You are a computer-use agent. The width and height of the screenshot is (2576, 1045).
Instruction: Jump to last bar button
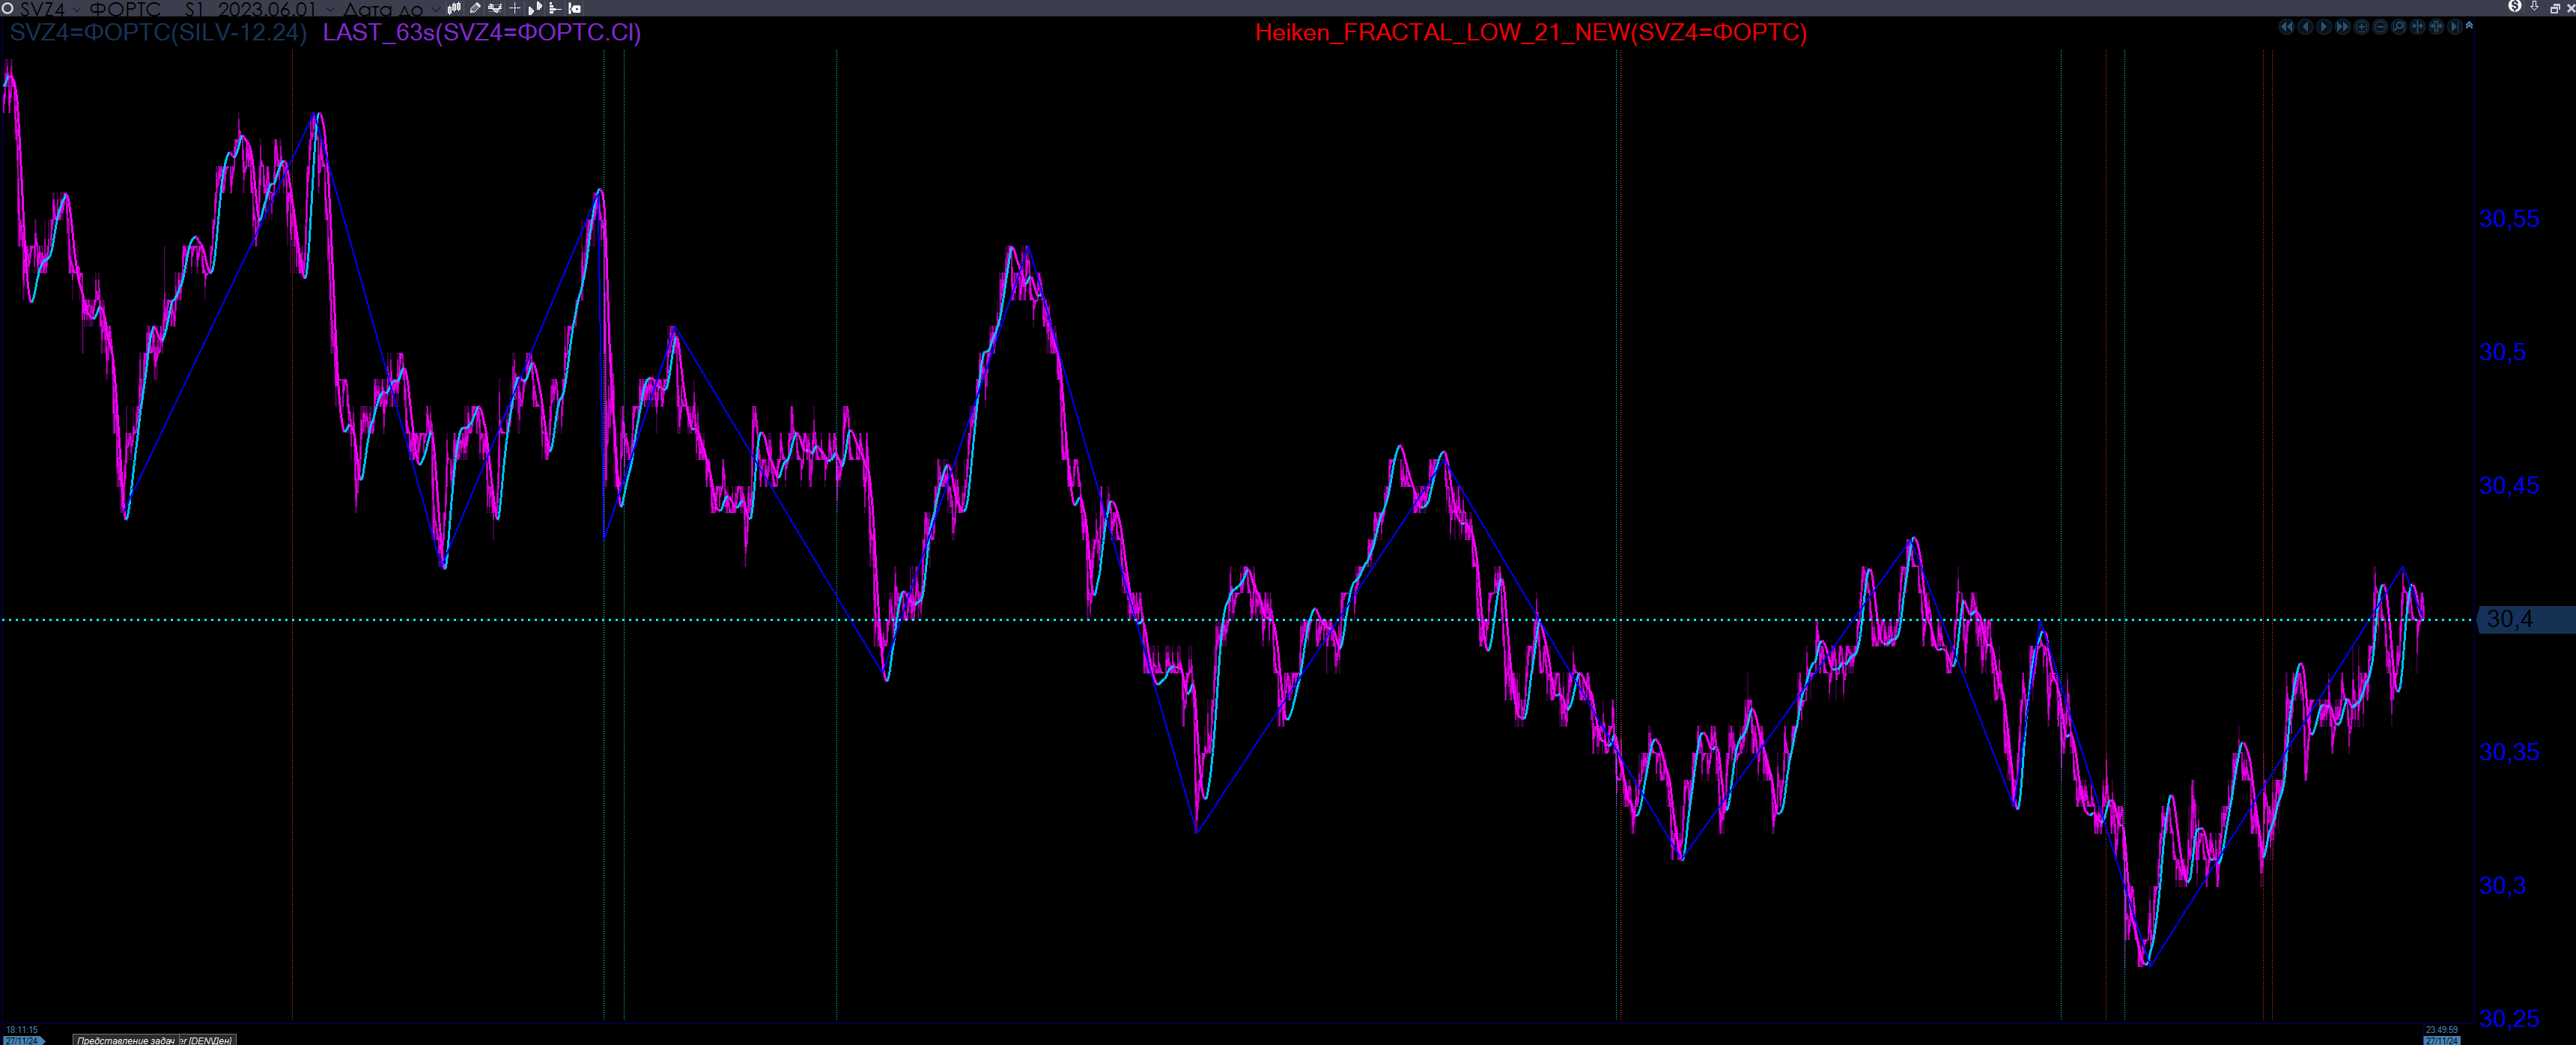pyautogui.click(x=2455, y=27)
